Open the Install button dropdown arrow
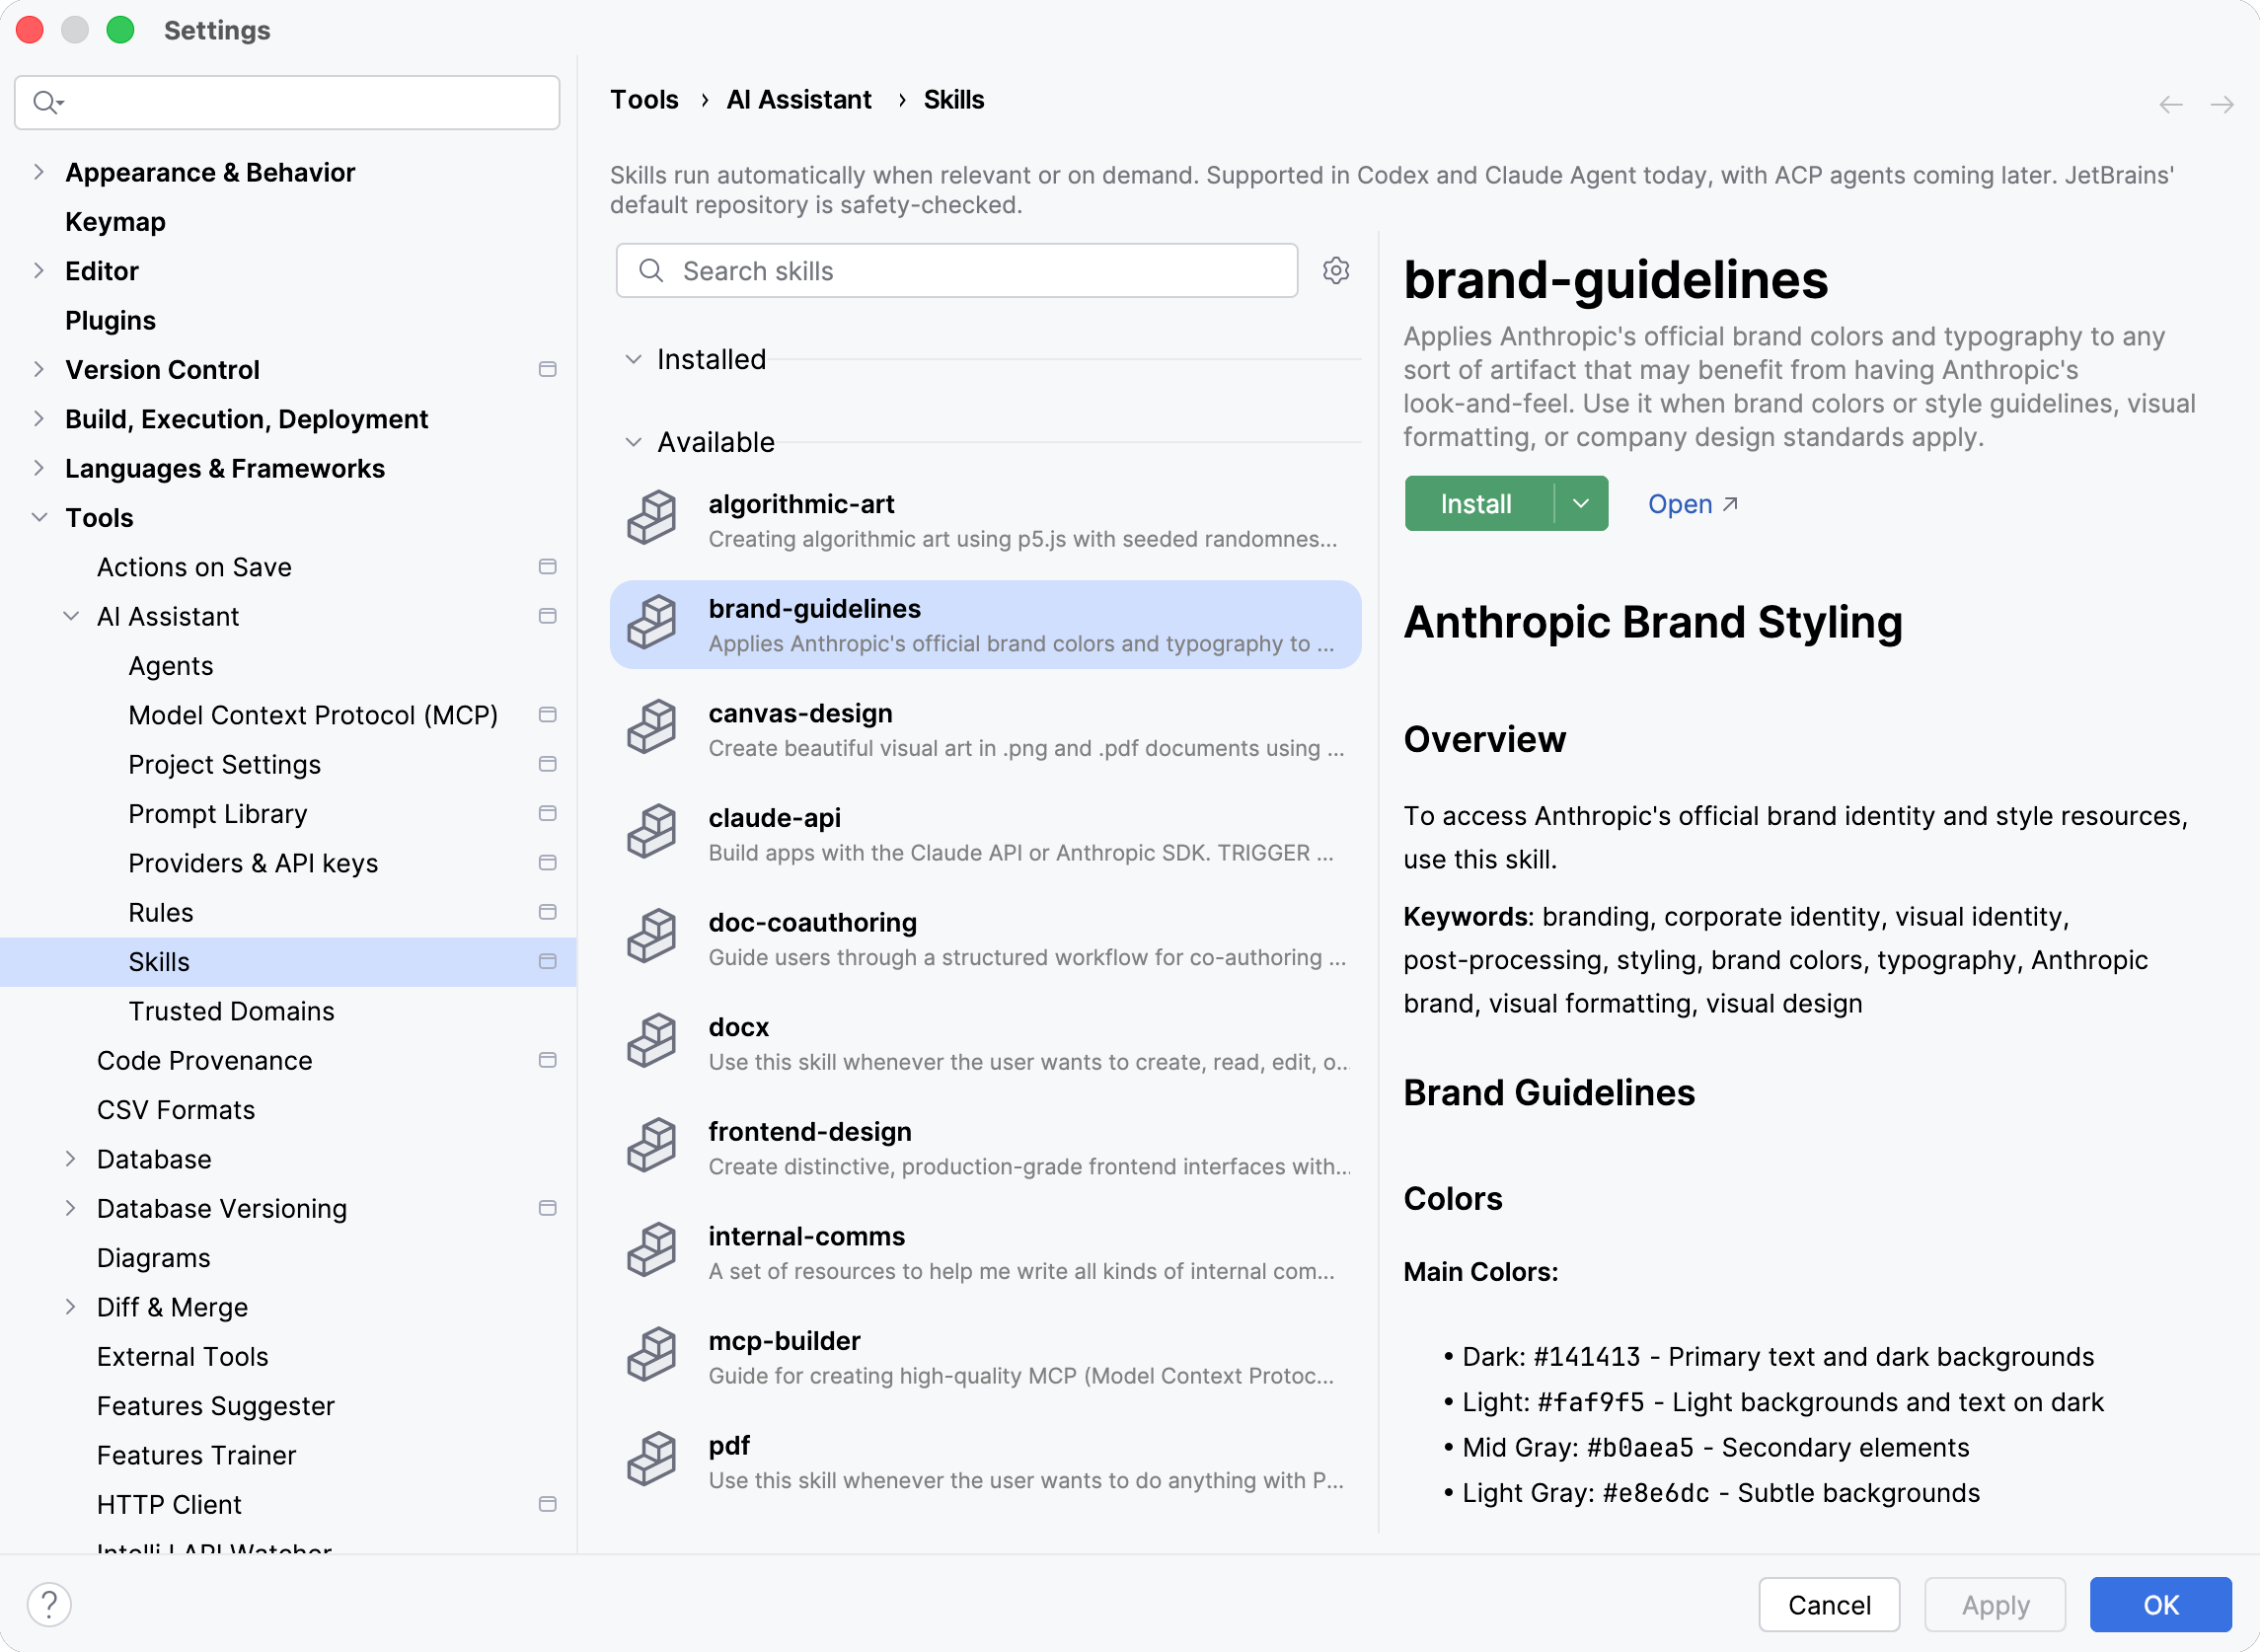This screenshot has height=1652, width=2260. (x=1580, y=504)
